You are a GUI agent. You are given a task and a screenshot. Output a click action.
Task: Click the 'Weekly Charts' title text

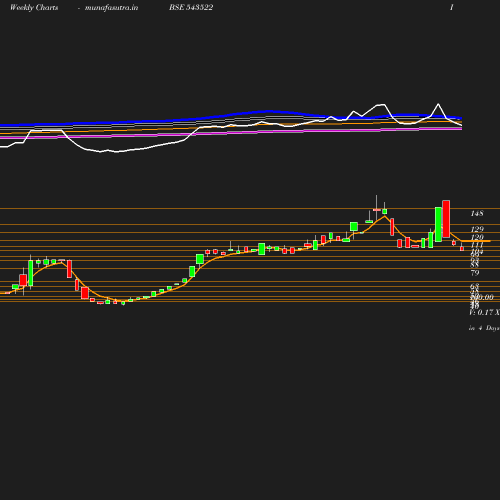(x=34, y=7)
